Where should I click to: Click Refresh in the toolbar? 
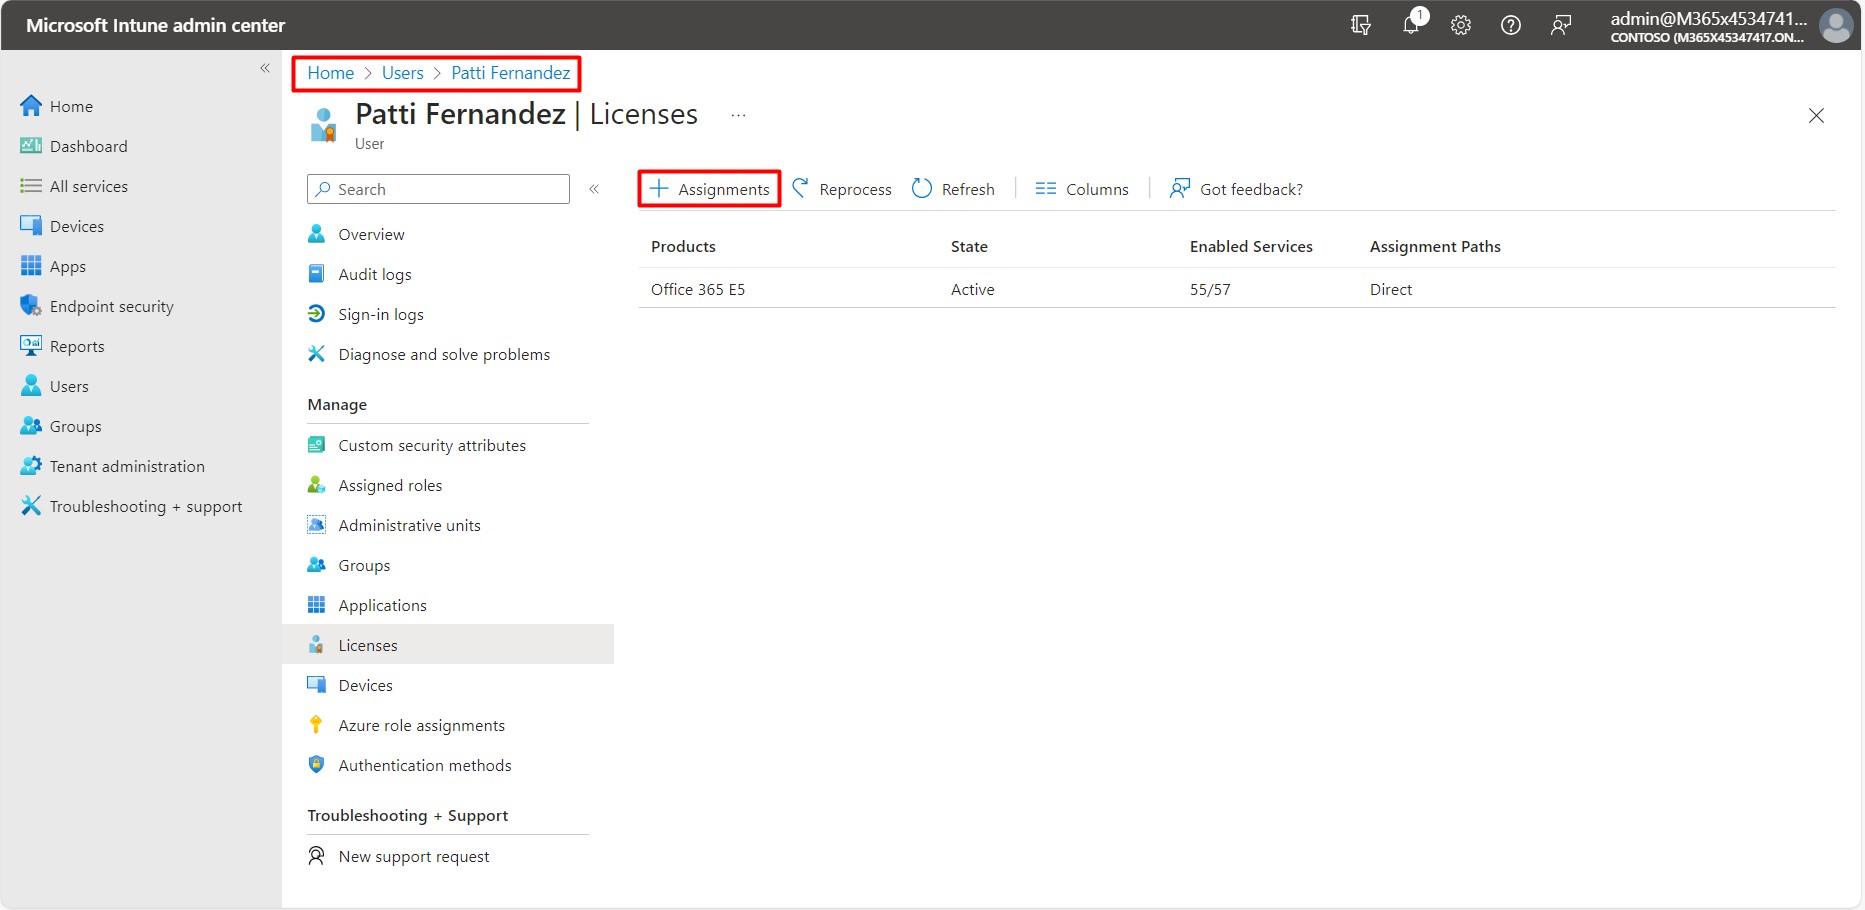(954, 189)
